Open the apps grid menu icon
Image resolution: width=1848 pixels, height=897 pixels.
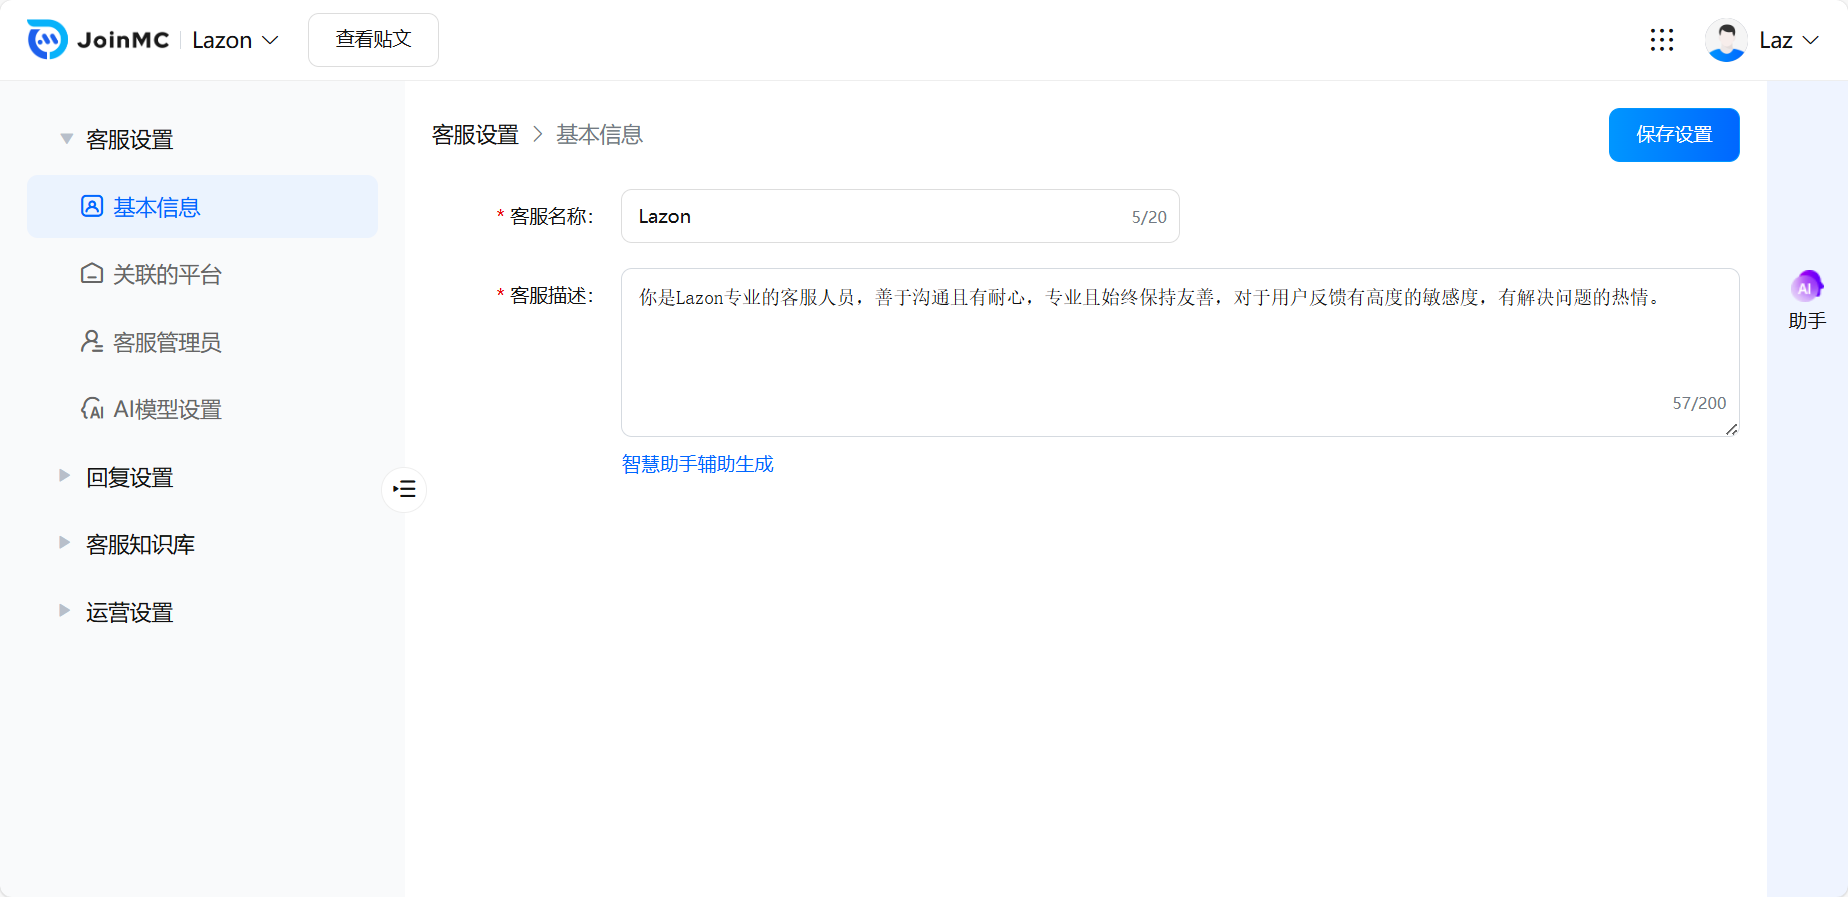point(1661,40)
